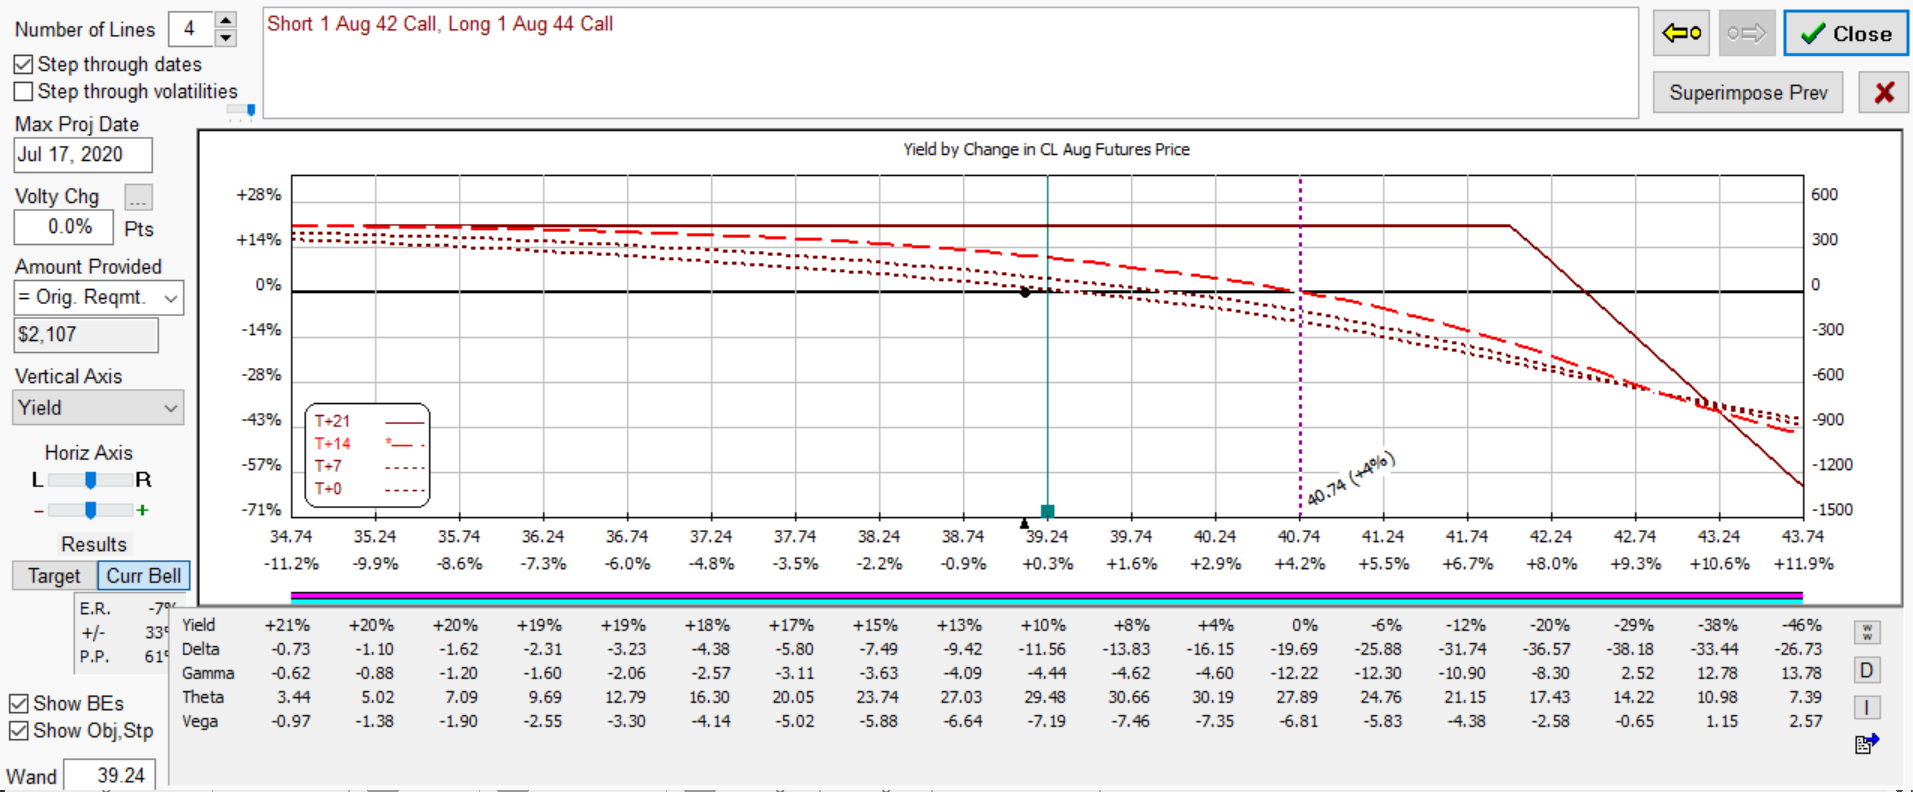Click the $2,107 amount field

[x=86, y=335]
